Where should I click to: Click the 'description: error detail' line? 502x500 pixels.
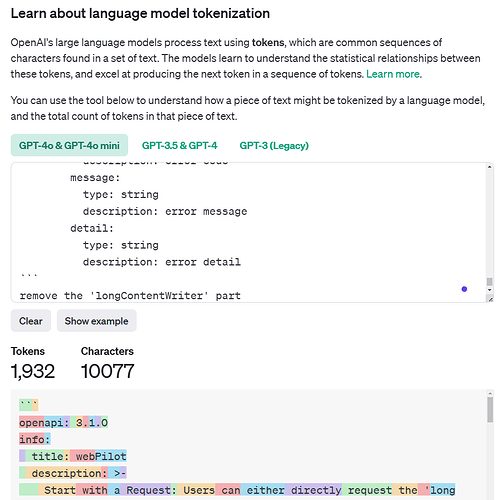[x=162, y=262]
